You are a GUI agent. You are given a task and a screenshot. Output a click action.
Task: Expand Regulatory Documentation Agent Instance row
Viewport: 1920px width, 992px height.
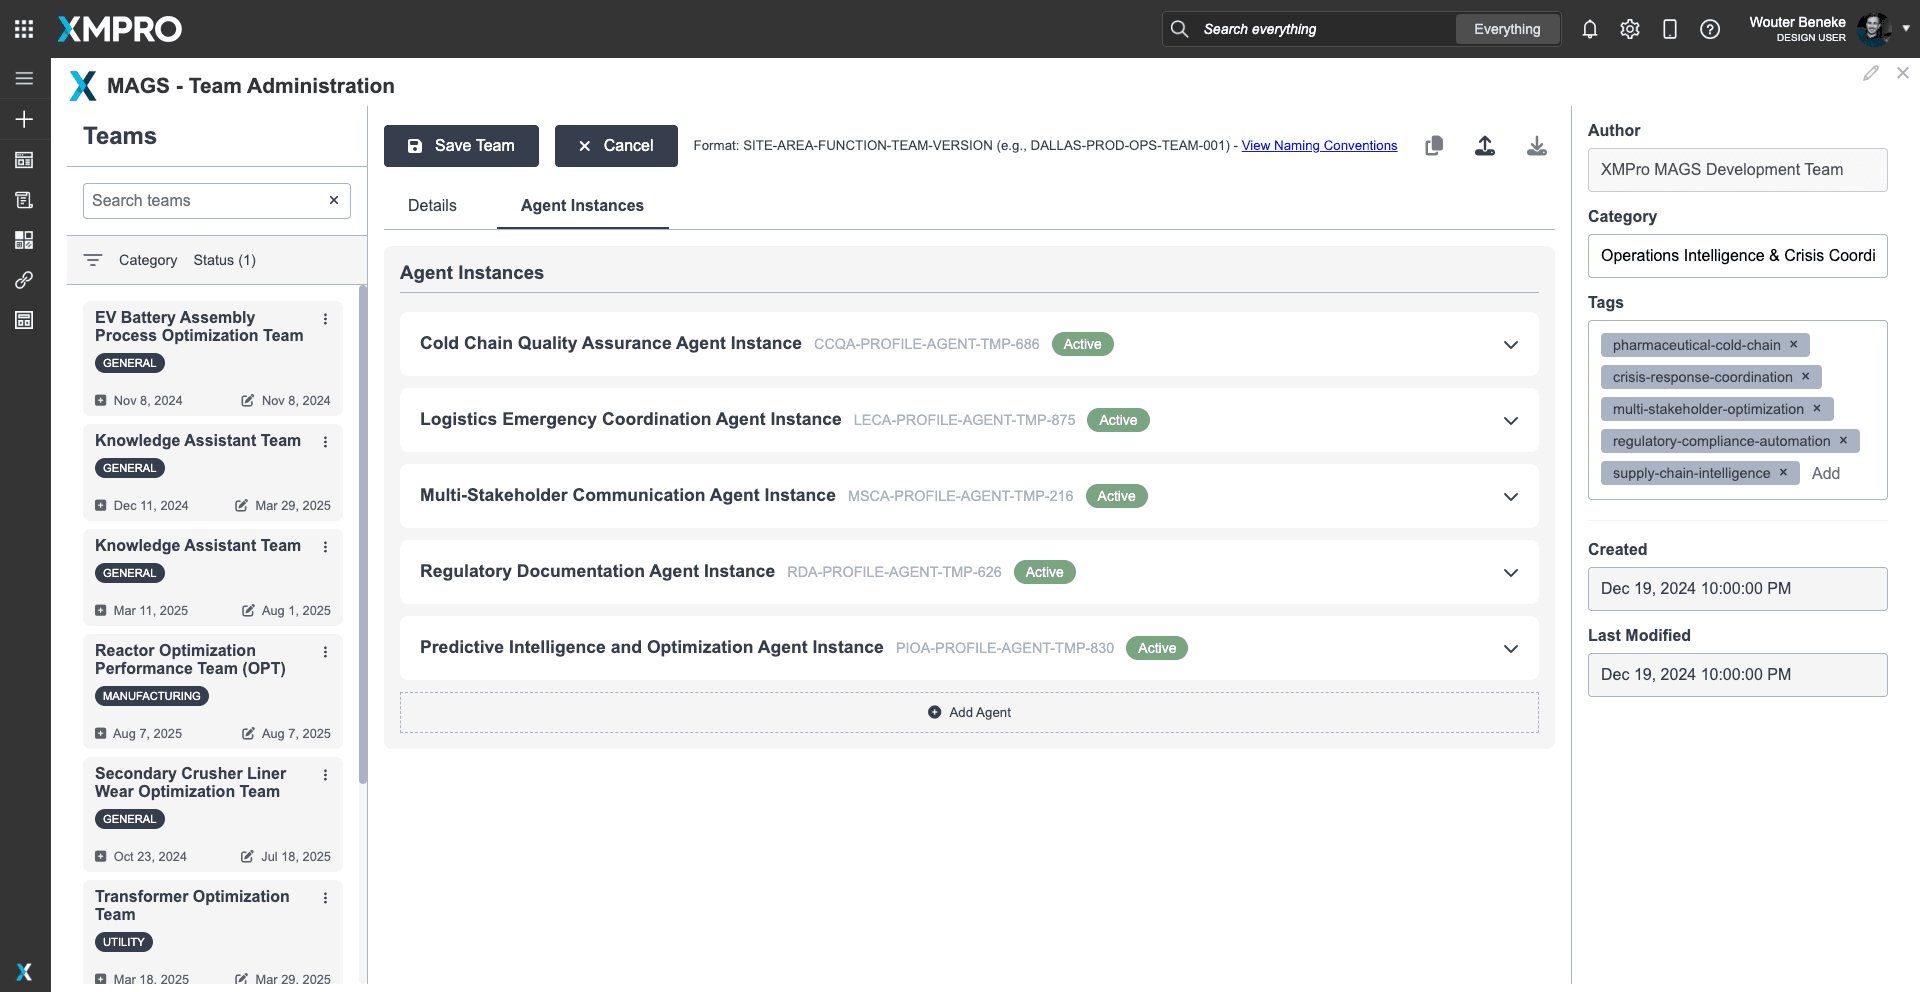pyautogui.click(x=1510, y=572)
